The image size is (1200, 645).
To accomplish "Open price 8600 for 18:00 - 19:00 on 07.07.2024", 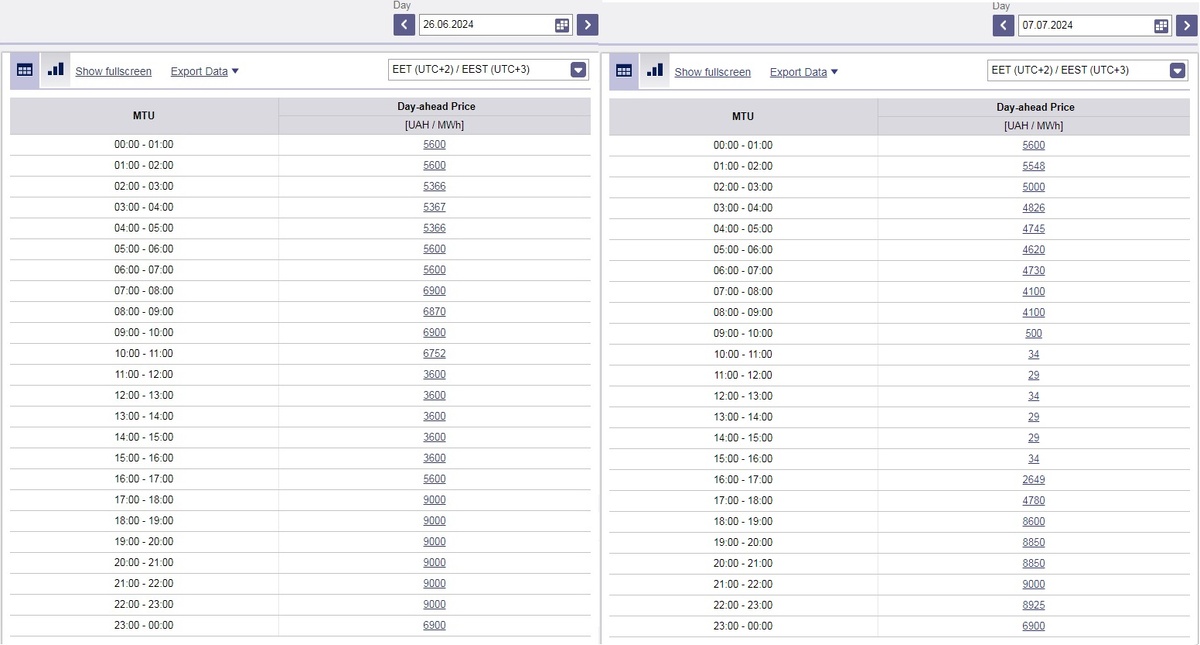I will 1034,522.
